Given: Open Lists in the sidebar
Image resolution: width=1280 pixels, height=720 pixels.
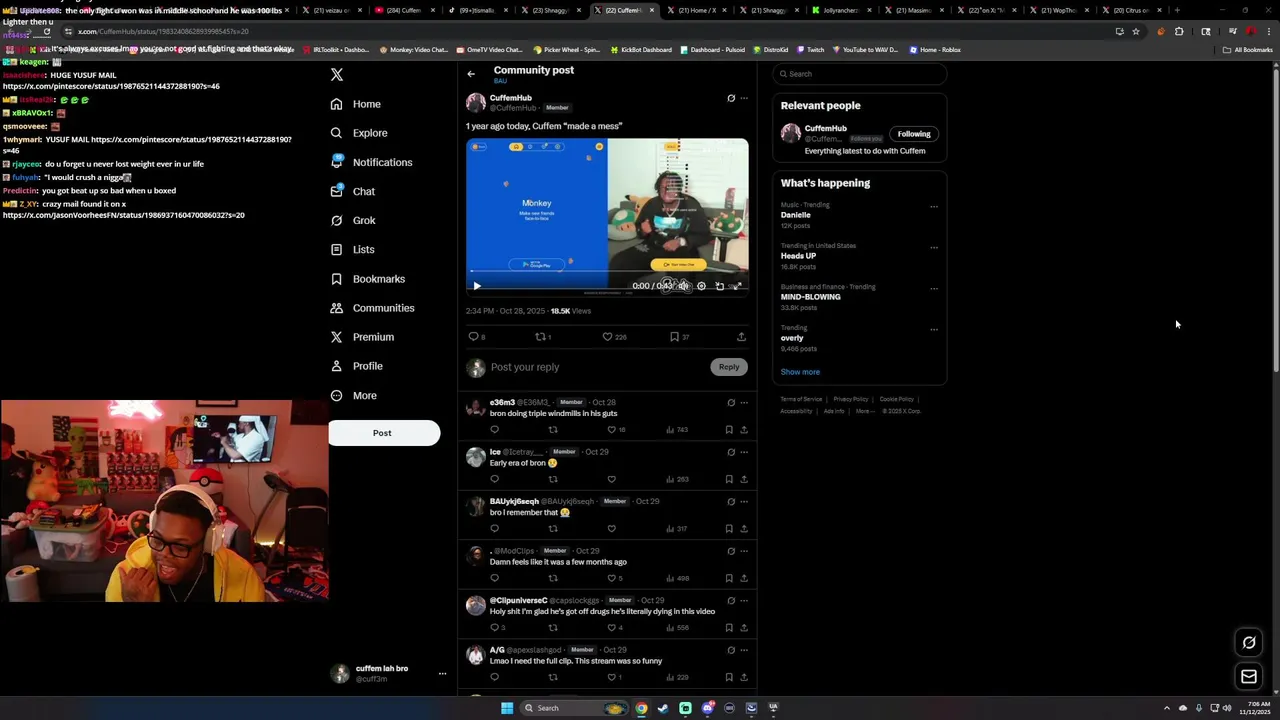Looking at the screenshot, I should pos(352,249).
